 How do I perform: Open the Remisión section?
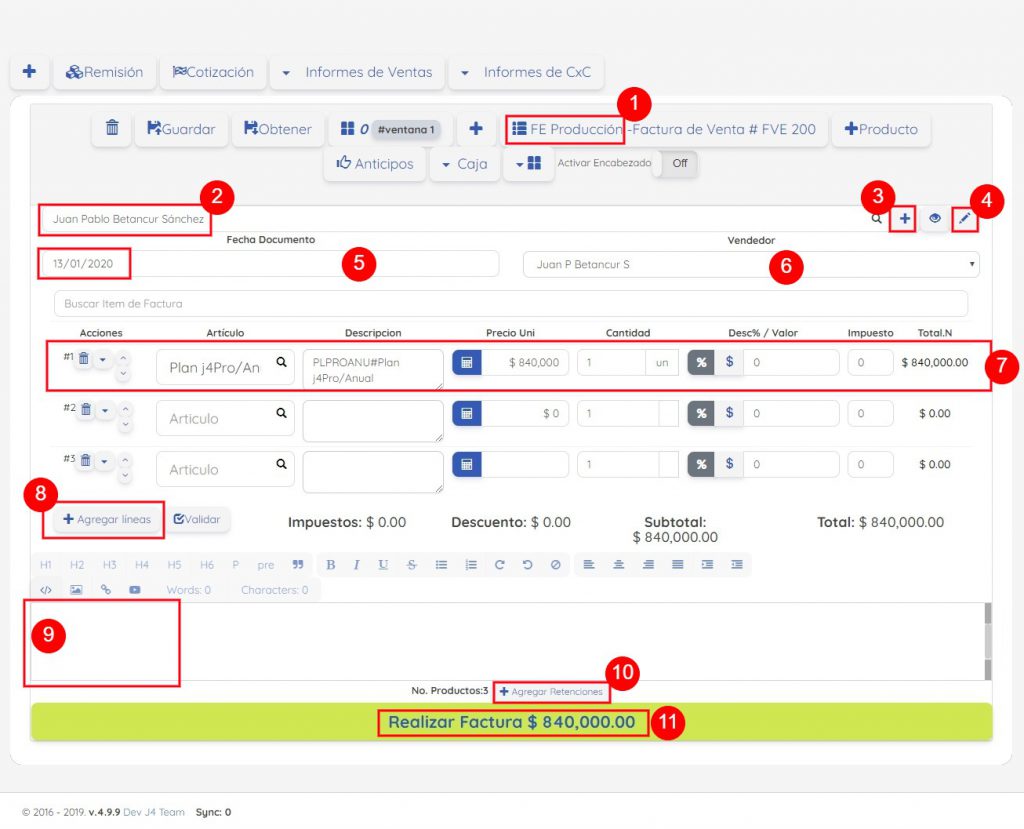tap(104, 72)
